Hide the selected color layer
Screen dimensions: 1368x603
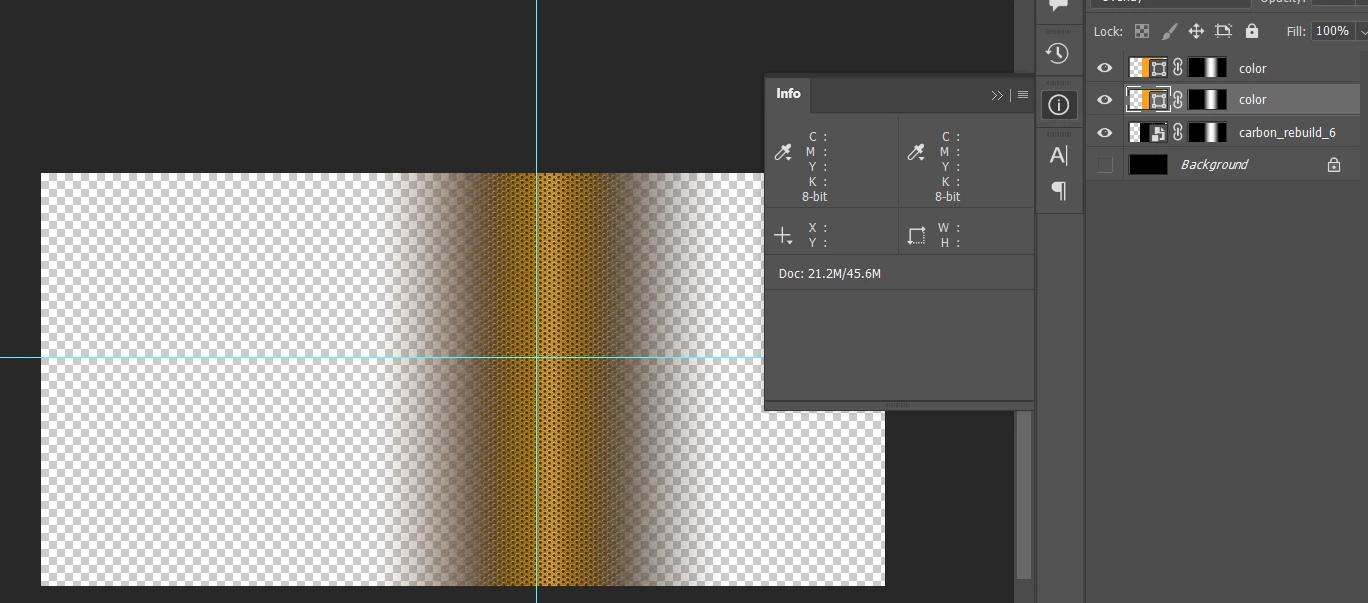[1105, 99]
